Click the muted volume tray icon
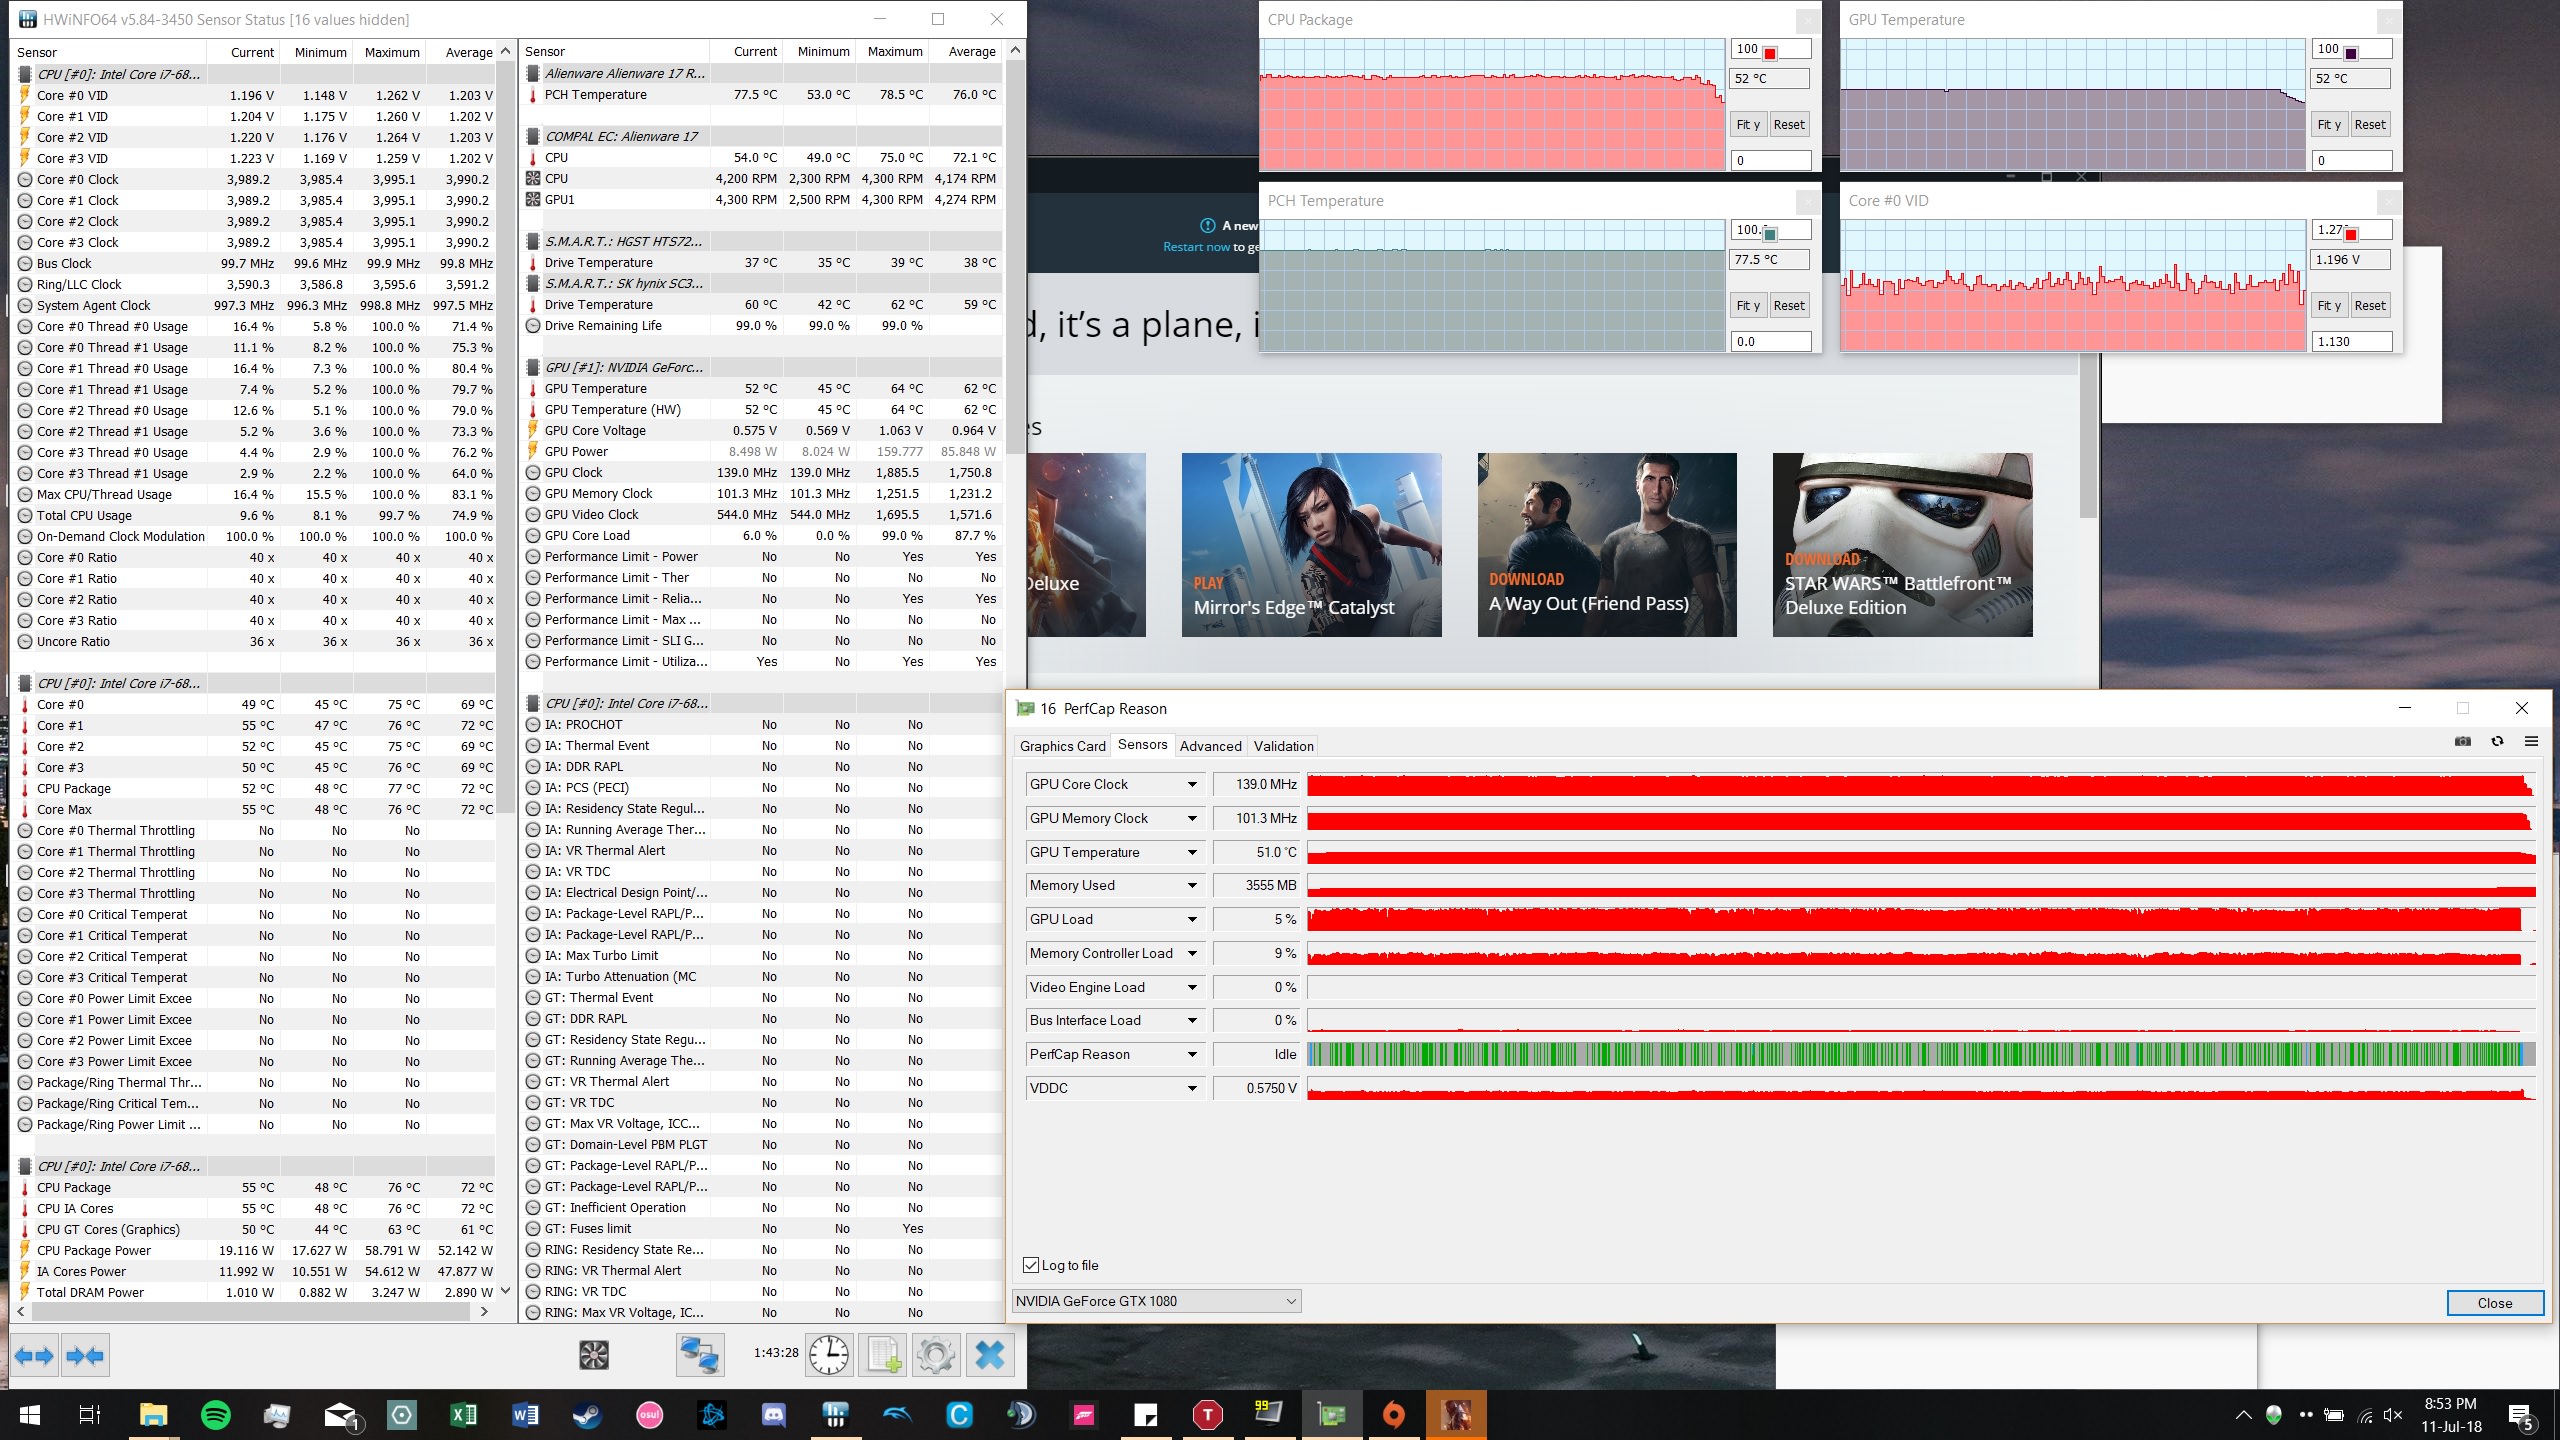2560x1440 pixels. (2393, 1414)
